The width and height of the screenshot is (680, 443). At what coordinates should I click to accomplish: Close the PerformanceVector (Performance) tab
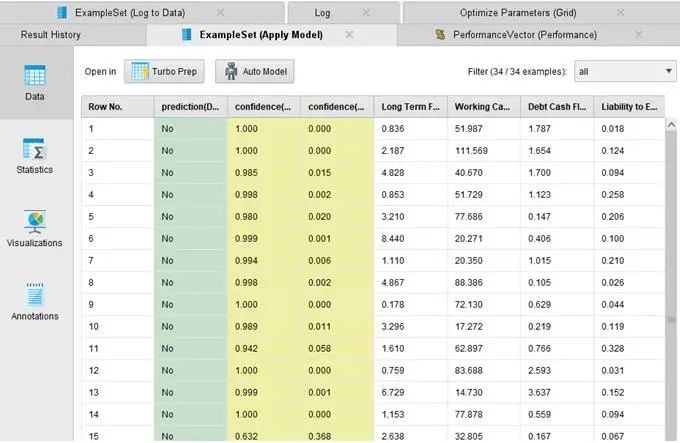(x=638, y=34)
